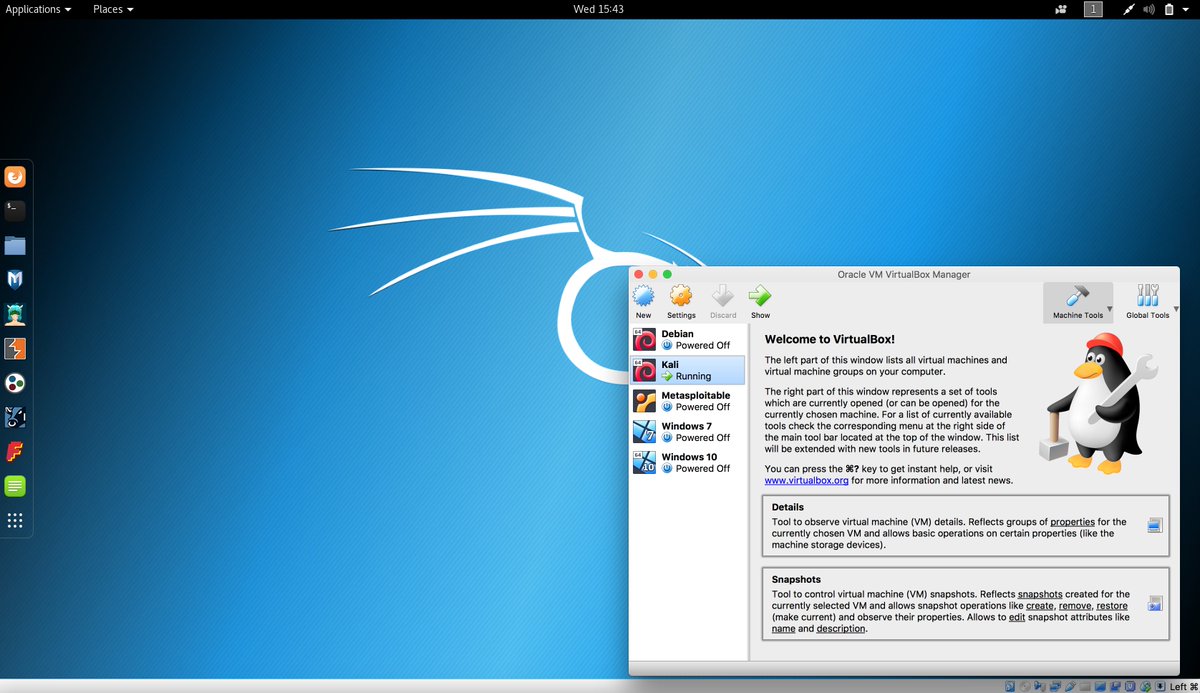The width and height of the screenshot is (1200, 693).
Task: Click the restore link in Snapshots section
Action: click(x=1112, y=606)
